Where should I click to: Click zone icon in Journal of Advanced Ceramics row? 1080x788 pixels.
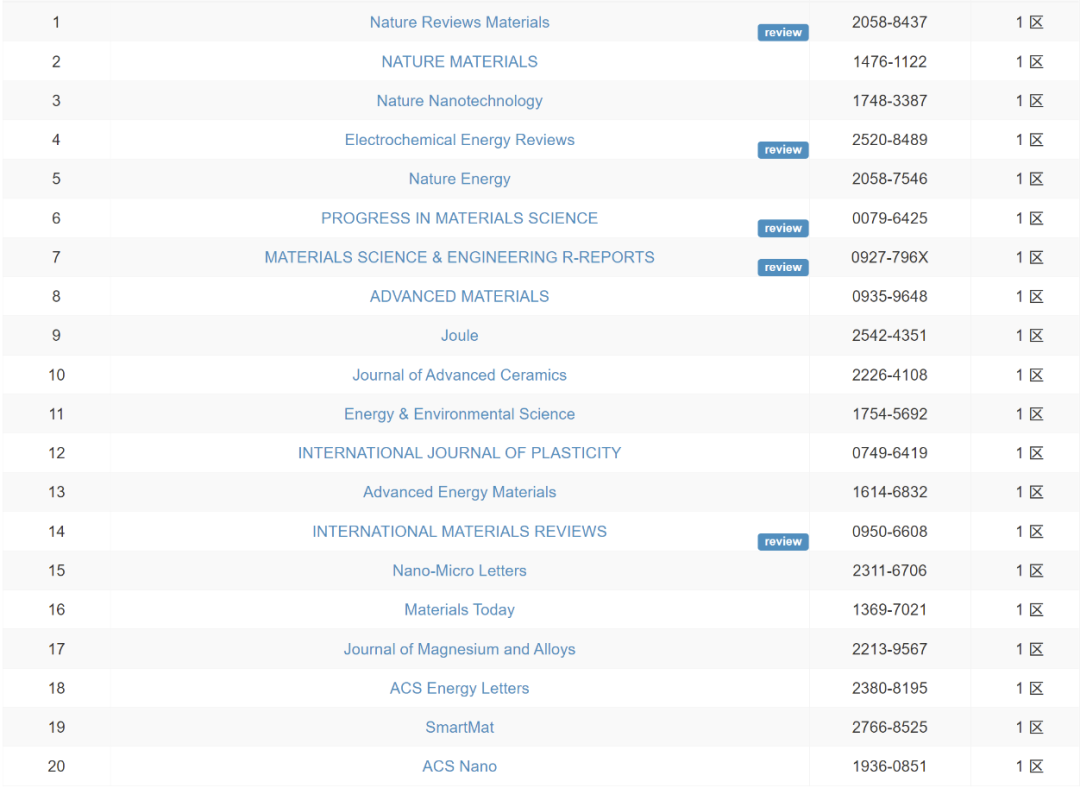(1037, 375)
